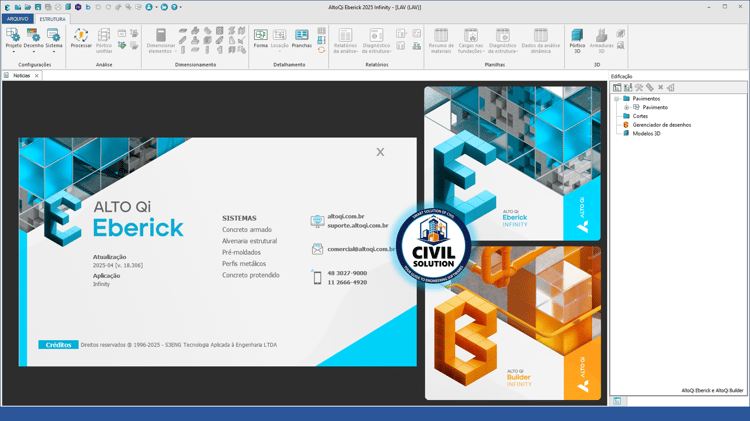
Task: Click the panel icon below Edificação tree
Action: click(x=617, y=401)
